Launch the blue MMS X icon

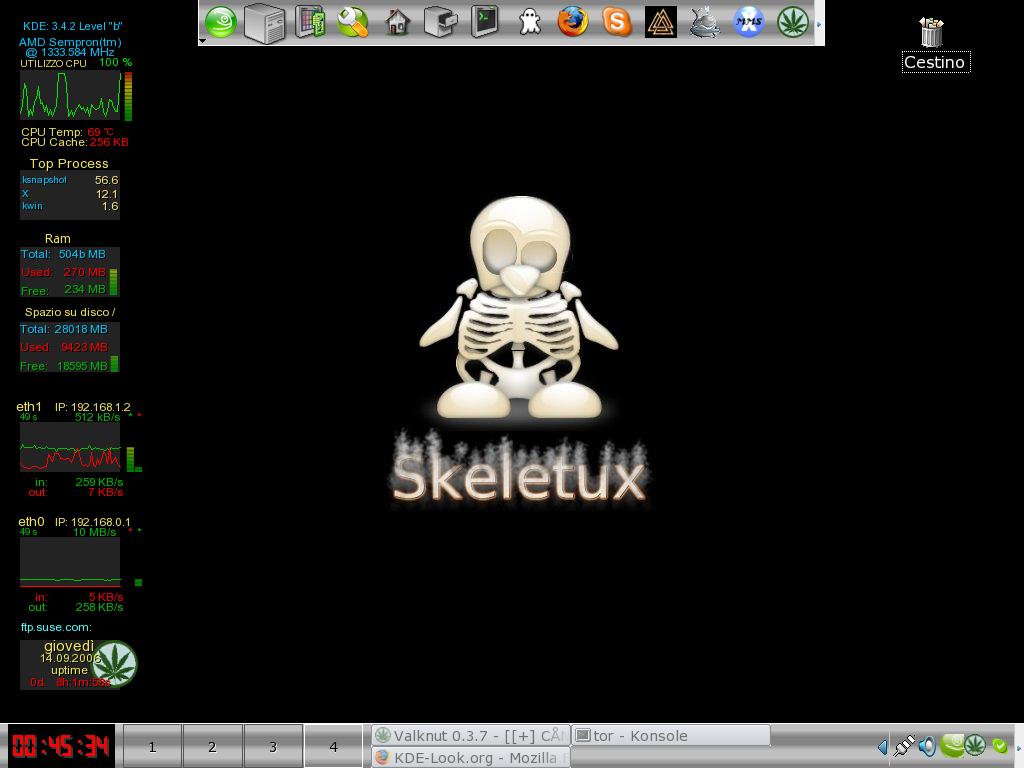748,22
